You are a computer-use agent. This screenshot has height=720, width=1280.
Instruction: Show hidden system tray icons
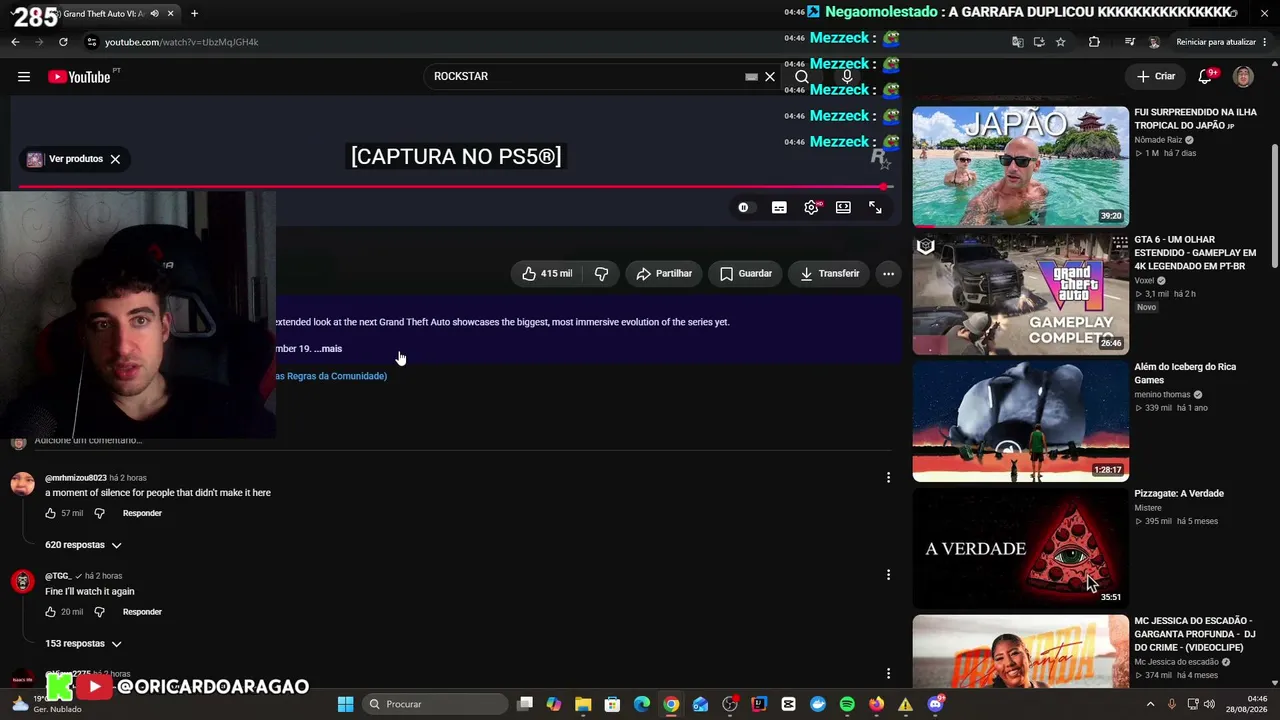point(1150,704)
